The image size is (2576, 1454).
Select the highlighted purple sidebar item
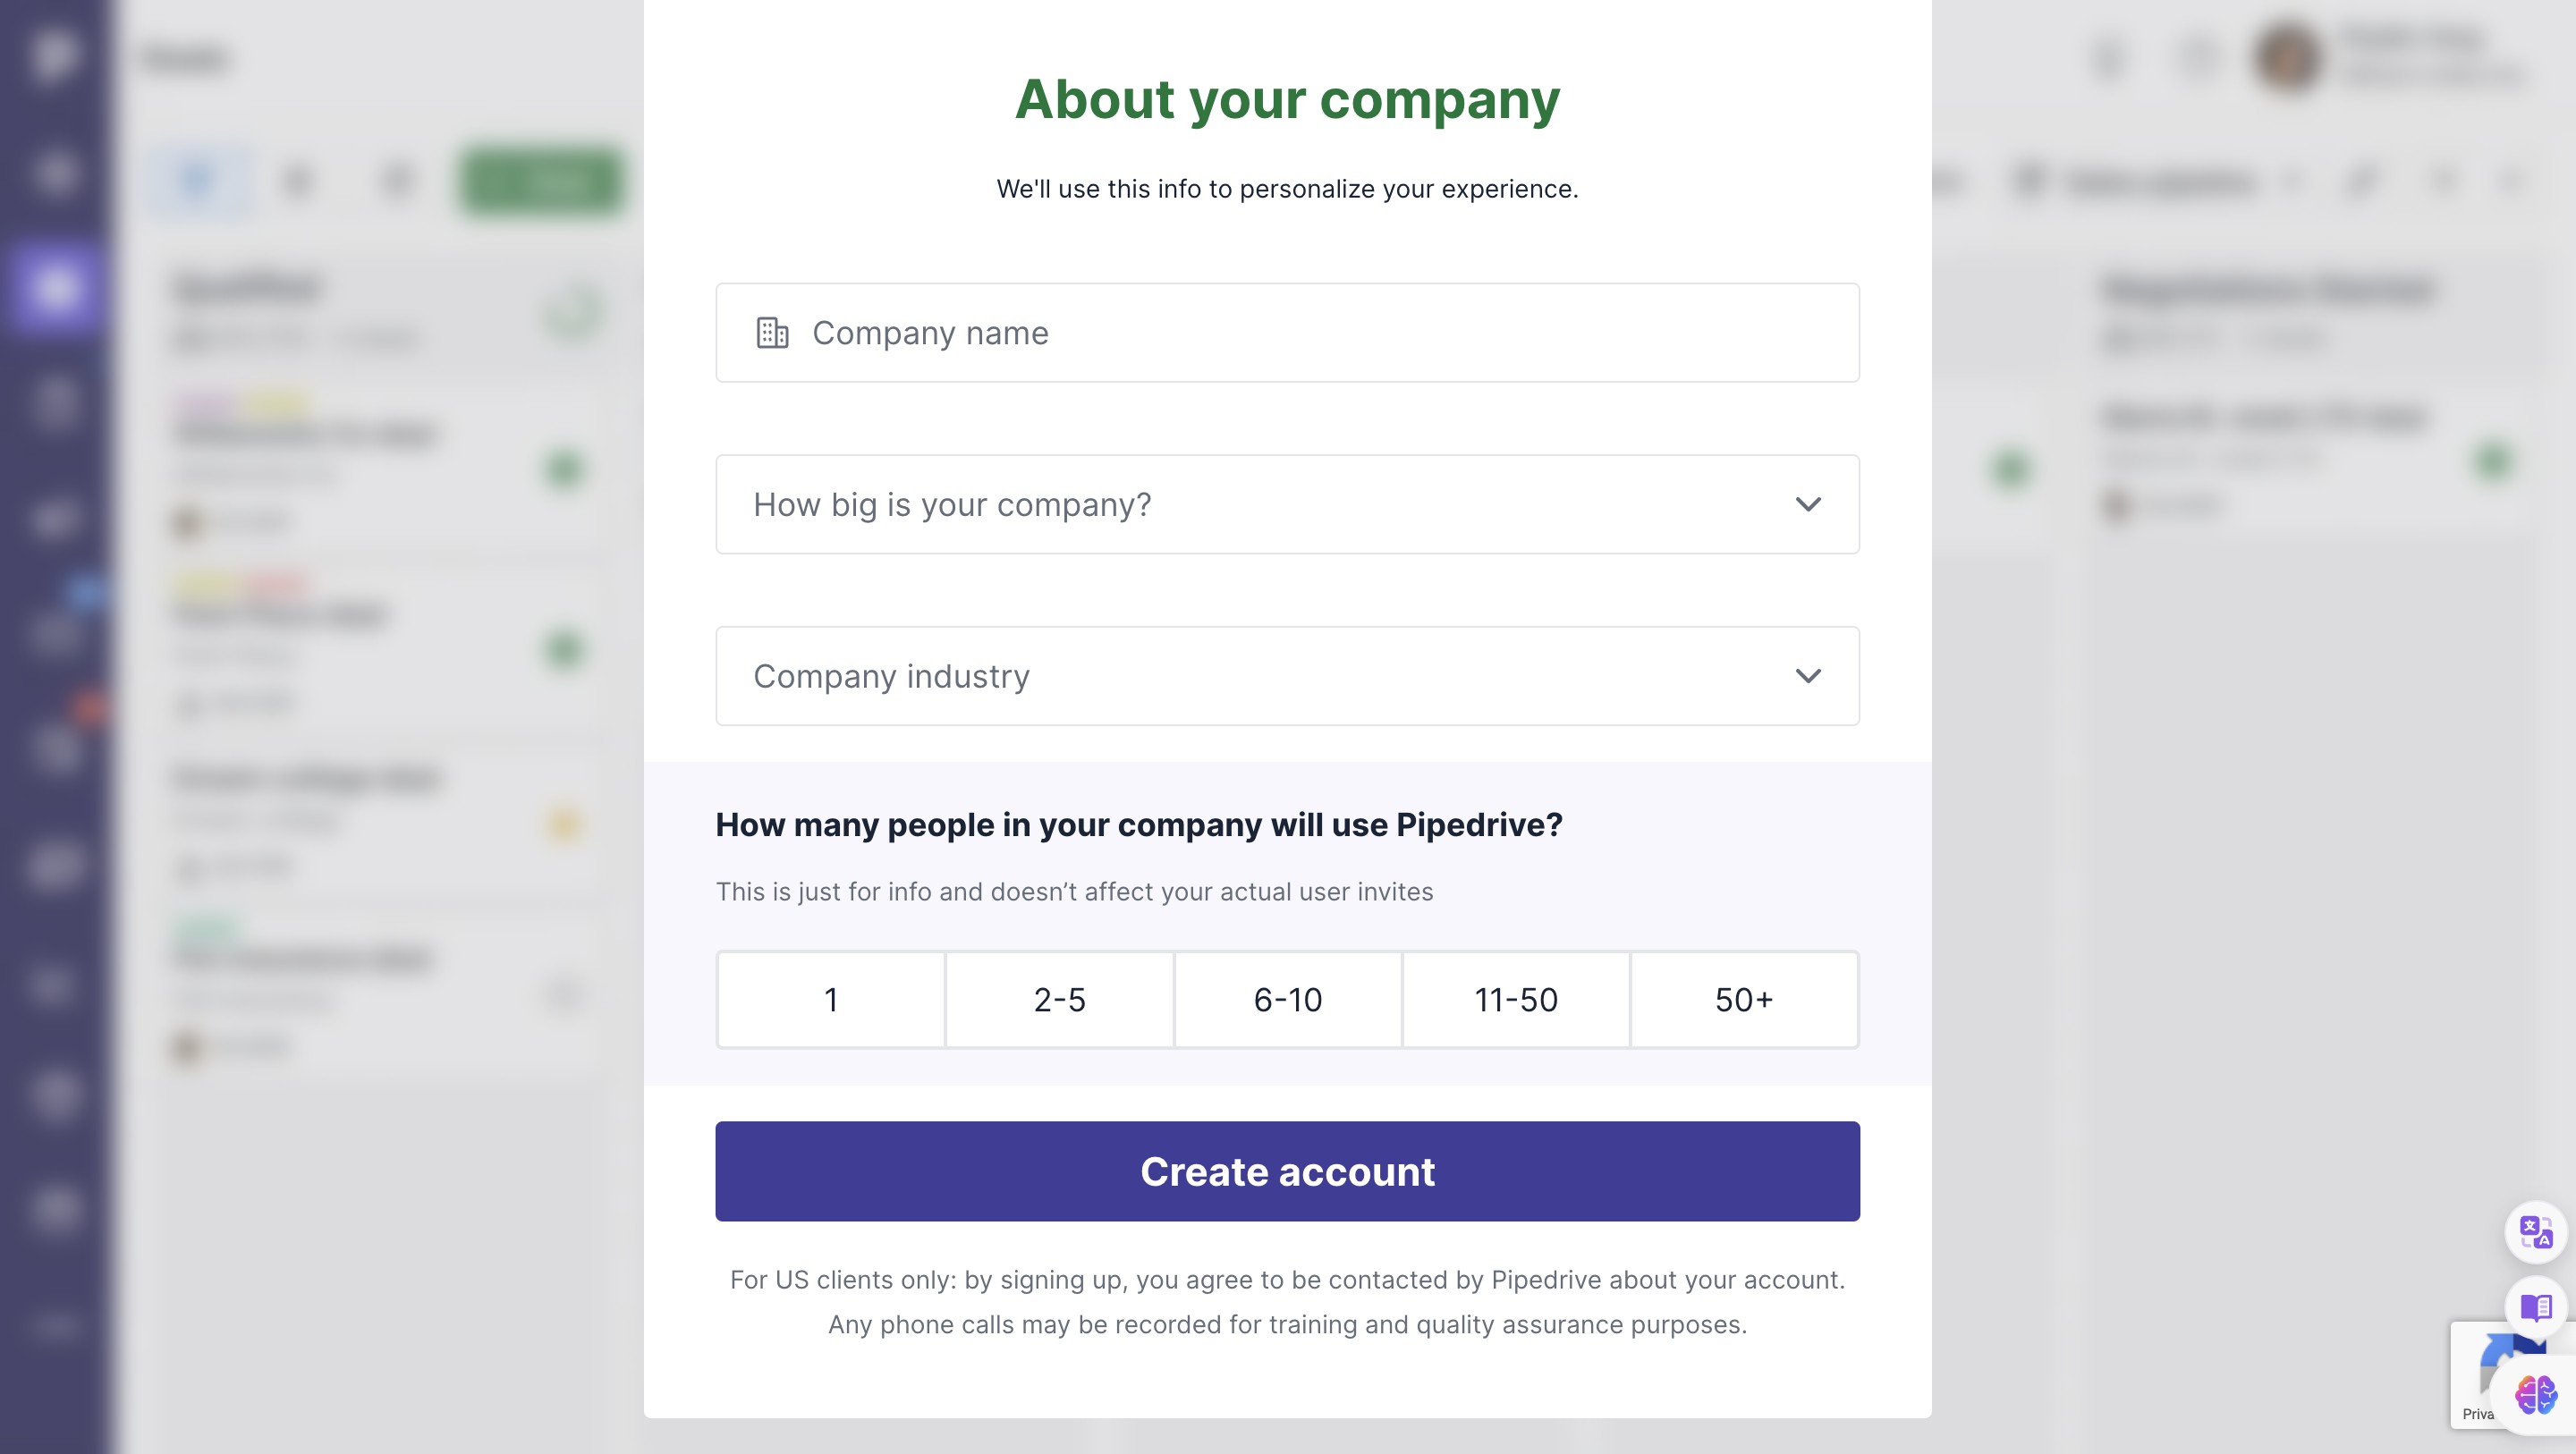tap(55, 288)
